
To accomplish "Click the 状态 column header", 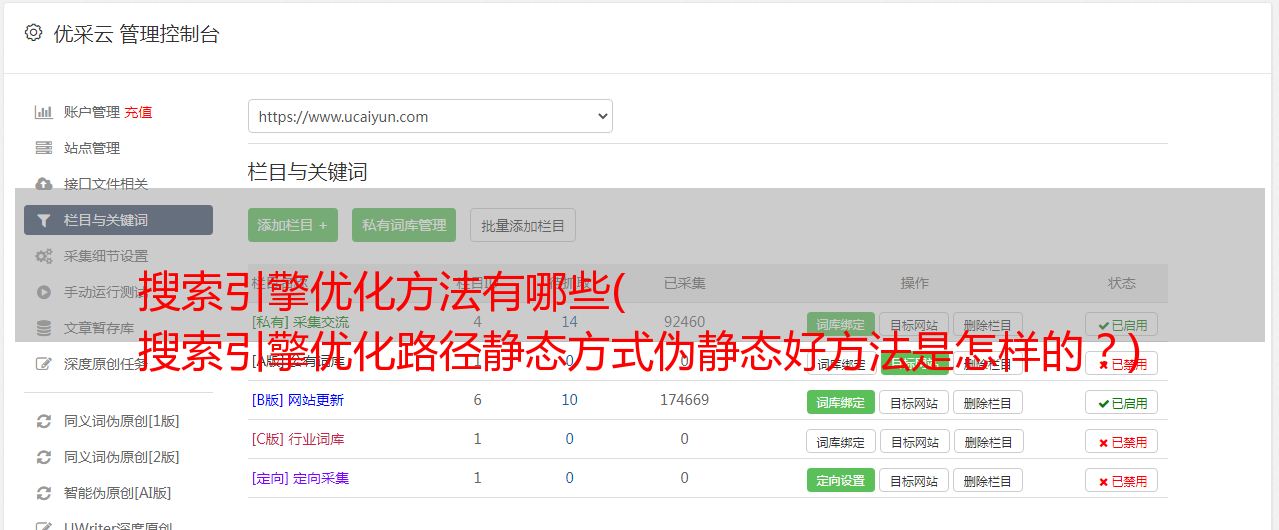I will point(1122,283).
